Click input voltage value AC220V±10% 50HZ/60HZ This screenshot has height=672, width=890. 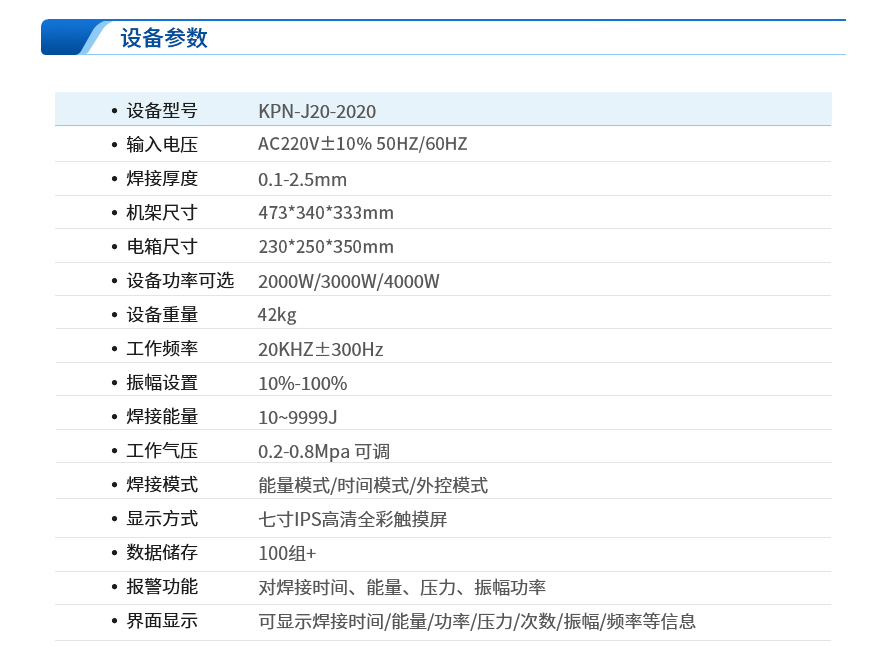coord(362,144)
